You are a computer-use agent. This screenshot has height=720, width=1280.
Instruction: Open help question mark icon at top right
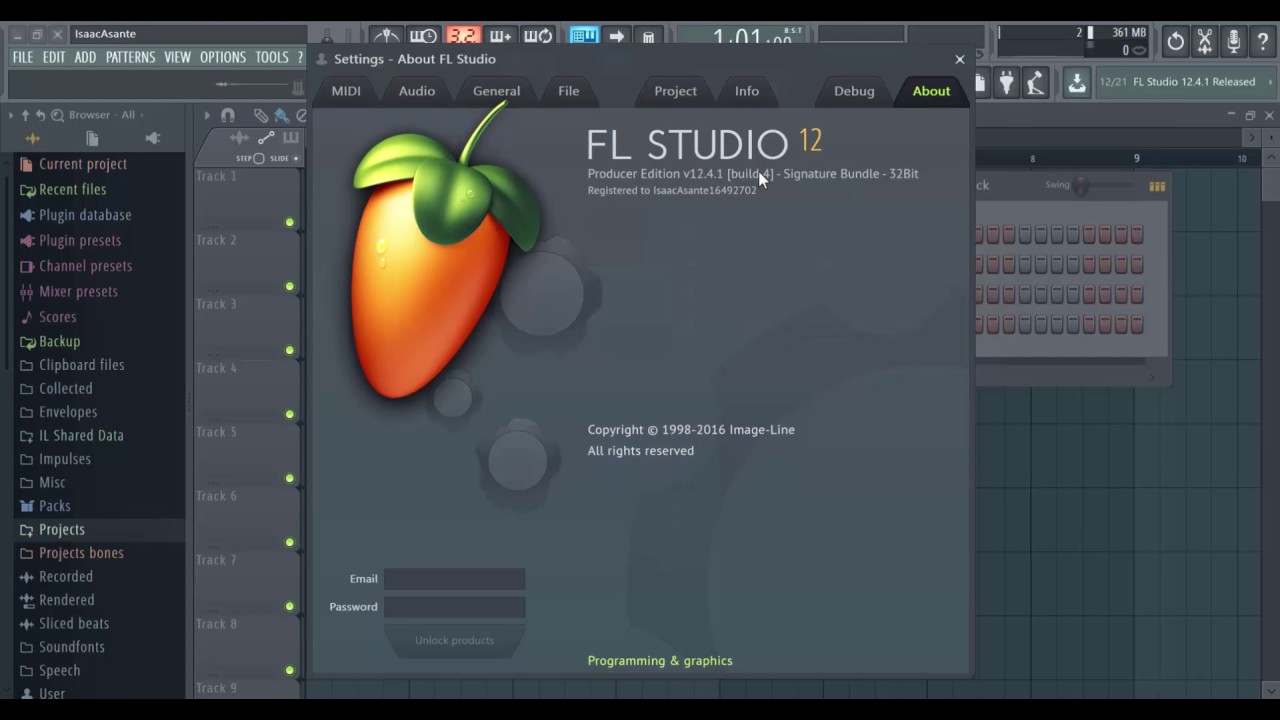[1263, 41]
